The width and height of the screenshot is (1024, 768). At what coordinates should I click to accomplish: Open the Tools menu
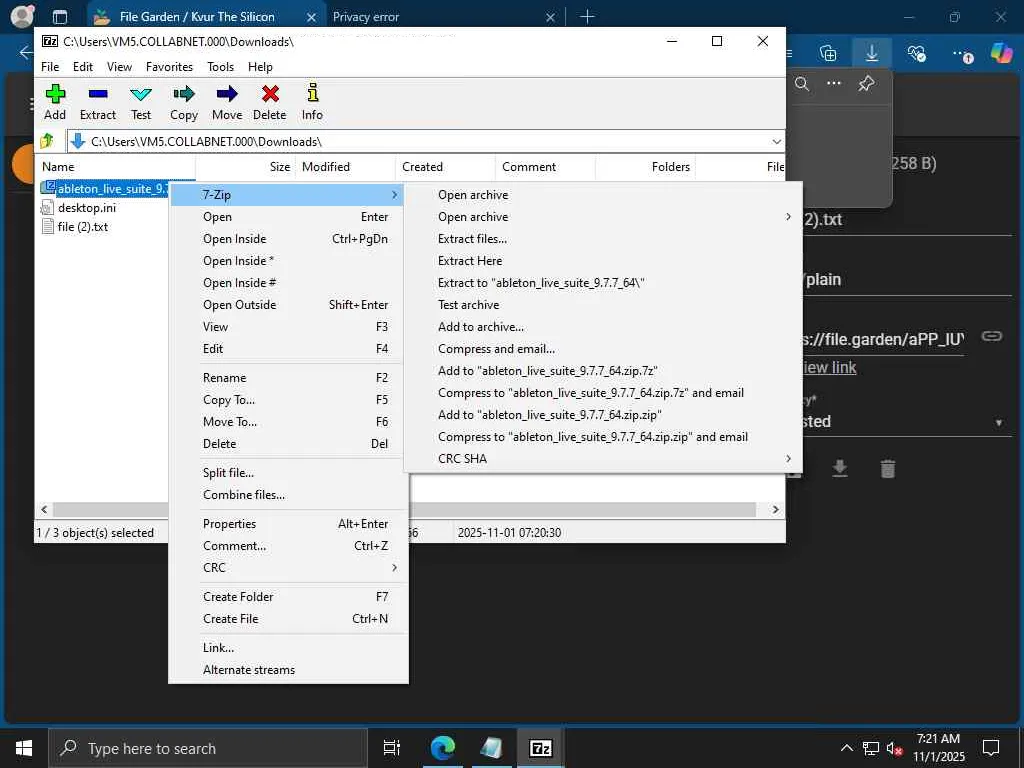220,67
